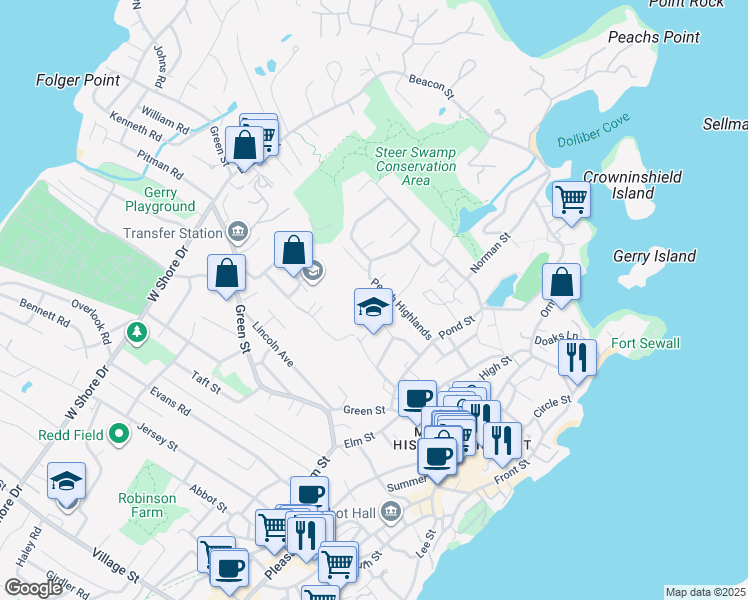Click the Pond St street label
748x600 pixels.
coord(457,327)
